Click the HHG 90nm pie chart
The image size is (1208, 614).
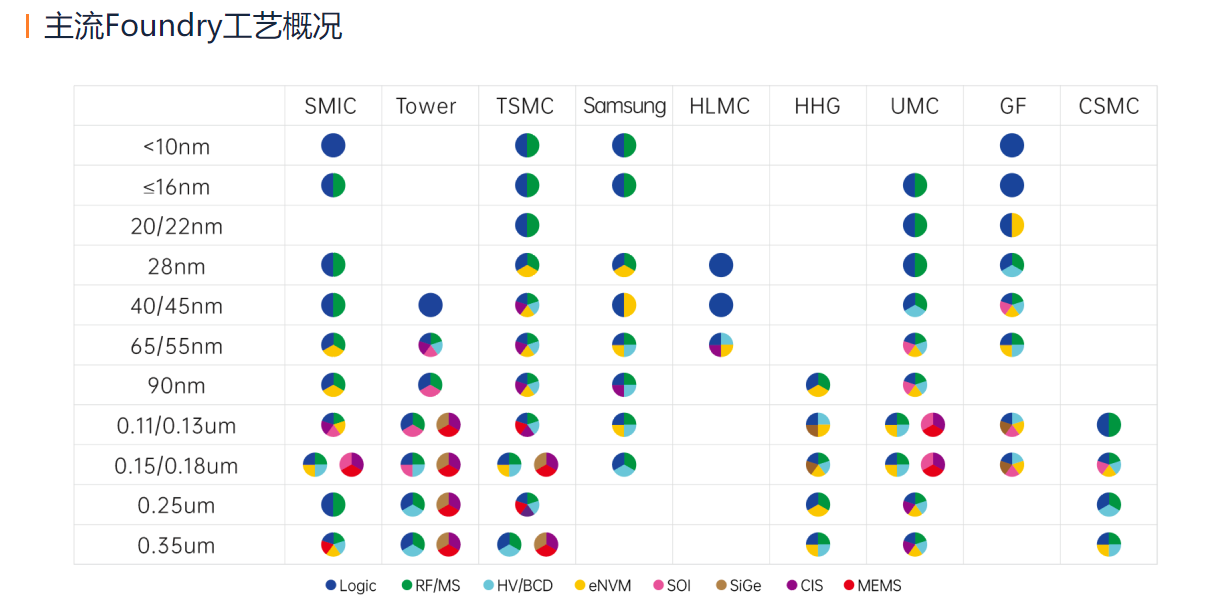[x=817, y=385]
